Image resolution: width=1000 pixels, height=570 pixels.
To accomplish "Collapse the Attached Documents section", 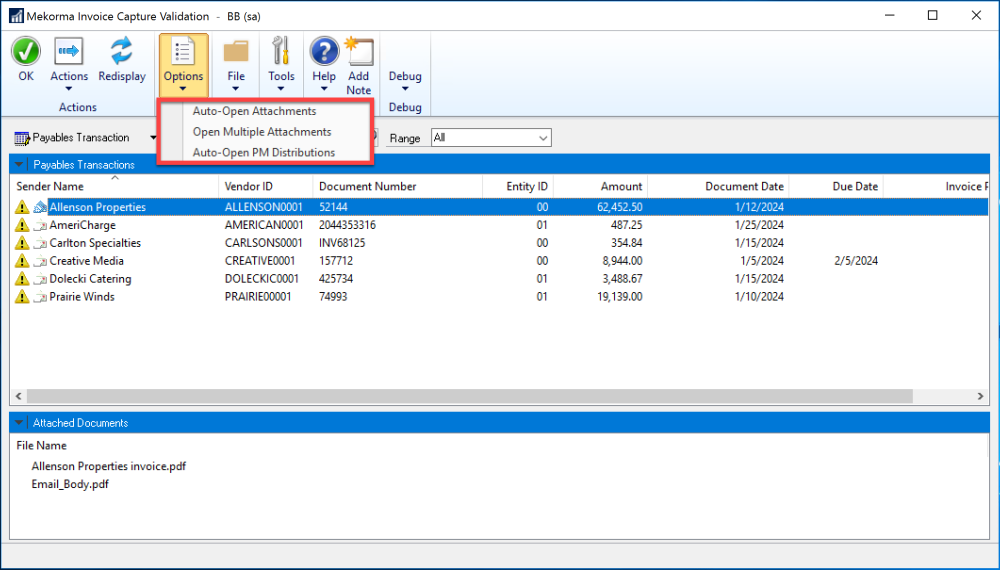I will (19, 423).
